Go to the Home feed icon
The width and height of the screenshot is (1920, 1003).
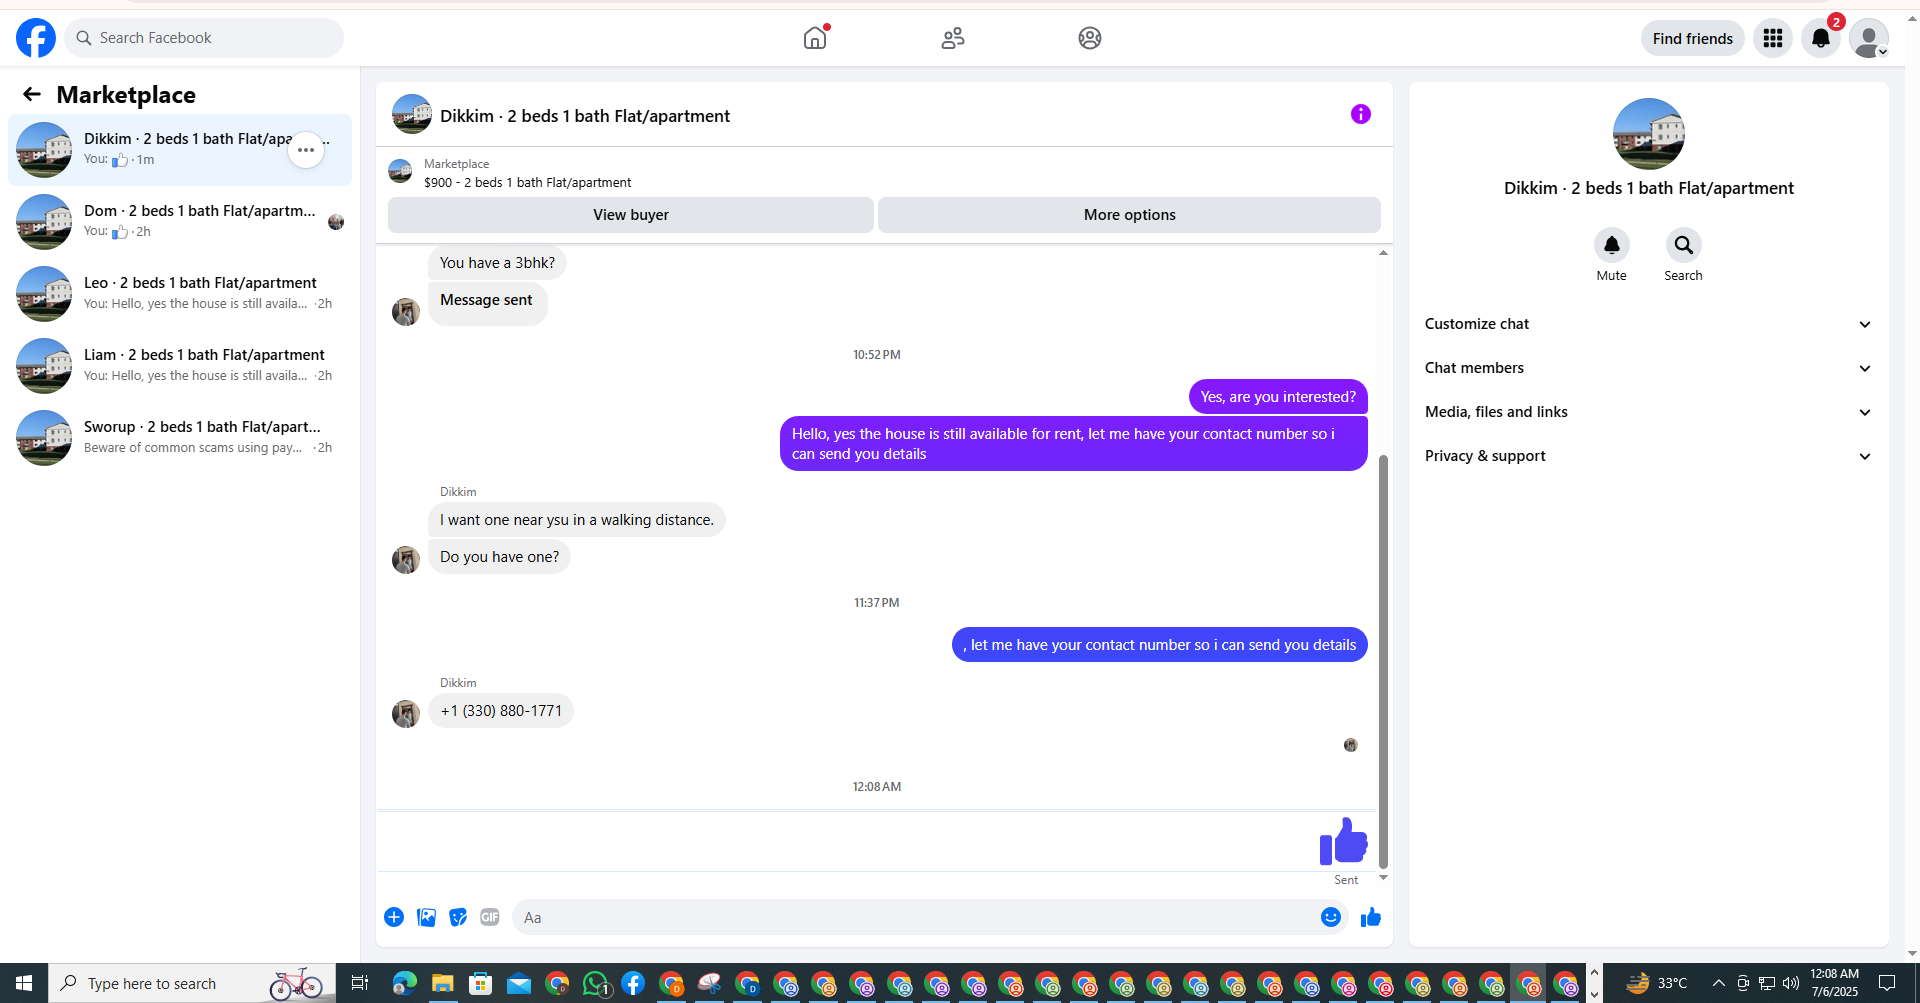815,38
